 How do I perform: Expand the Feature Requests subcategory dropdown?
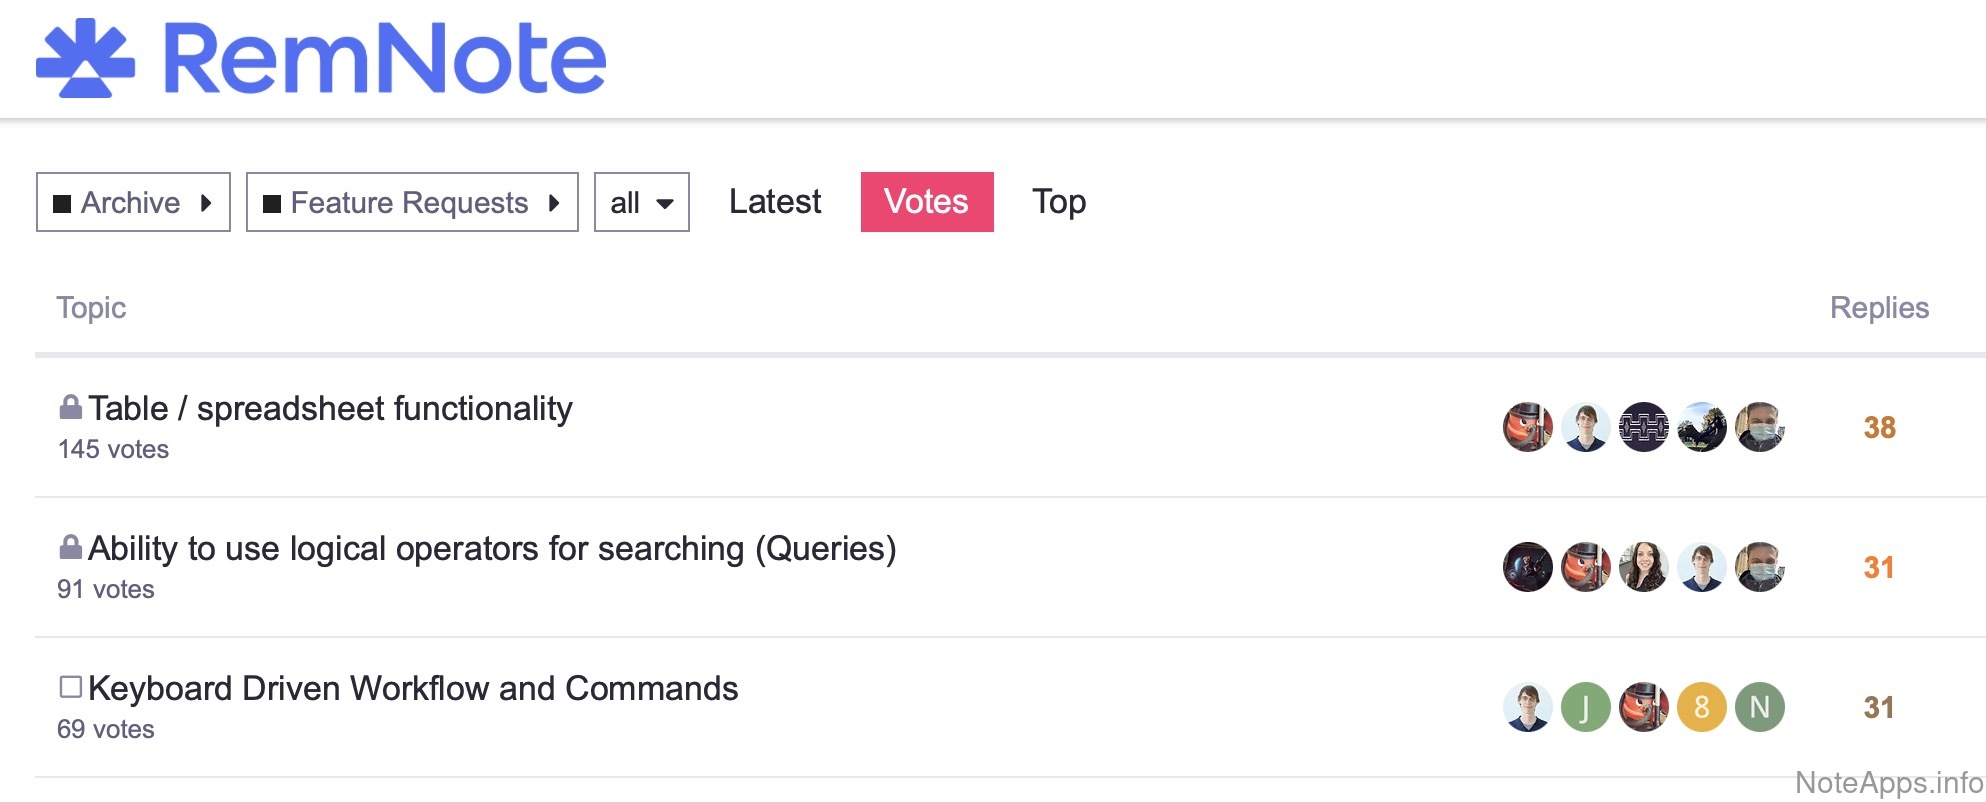(412, 202)
